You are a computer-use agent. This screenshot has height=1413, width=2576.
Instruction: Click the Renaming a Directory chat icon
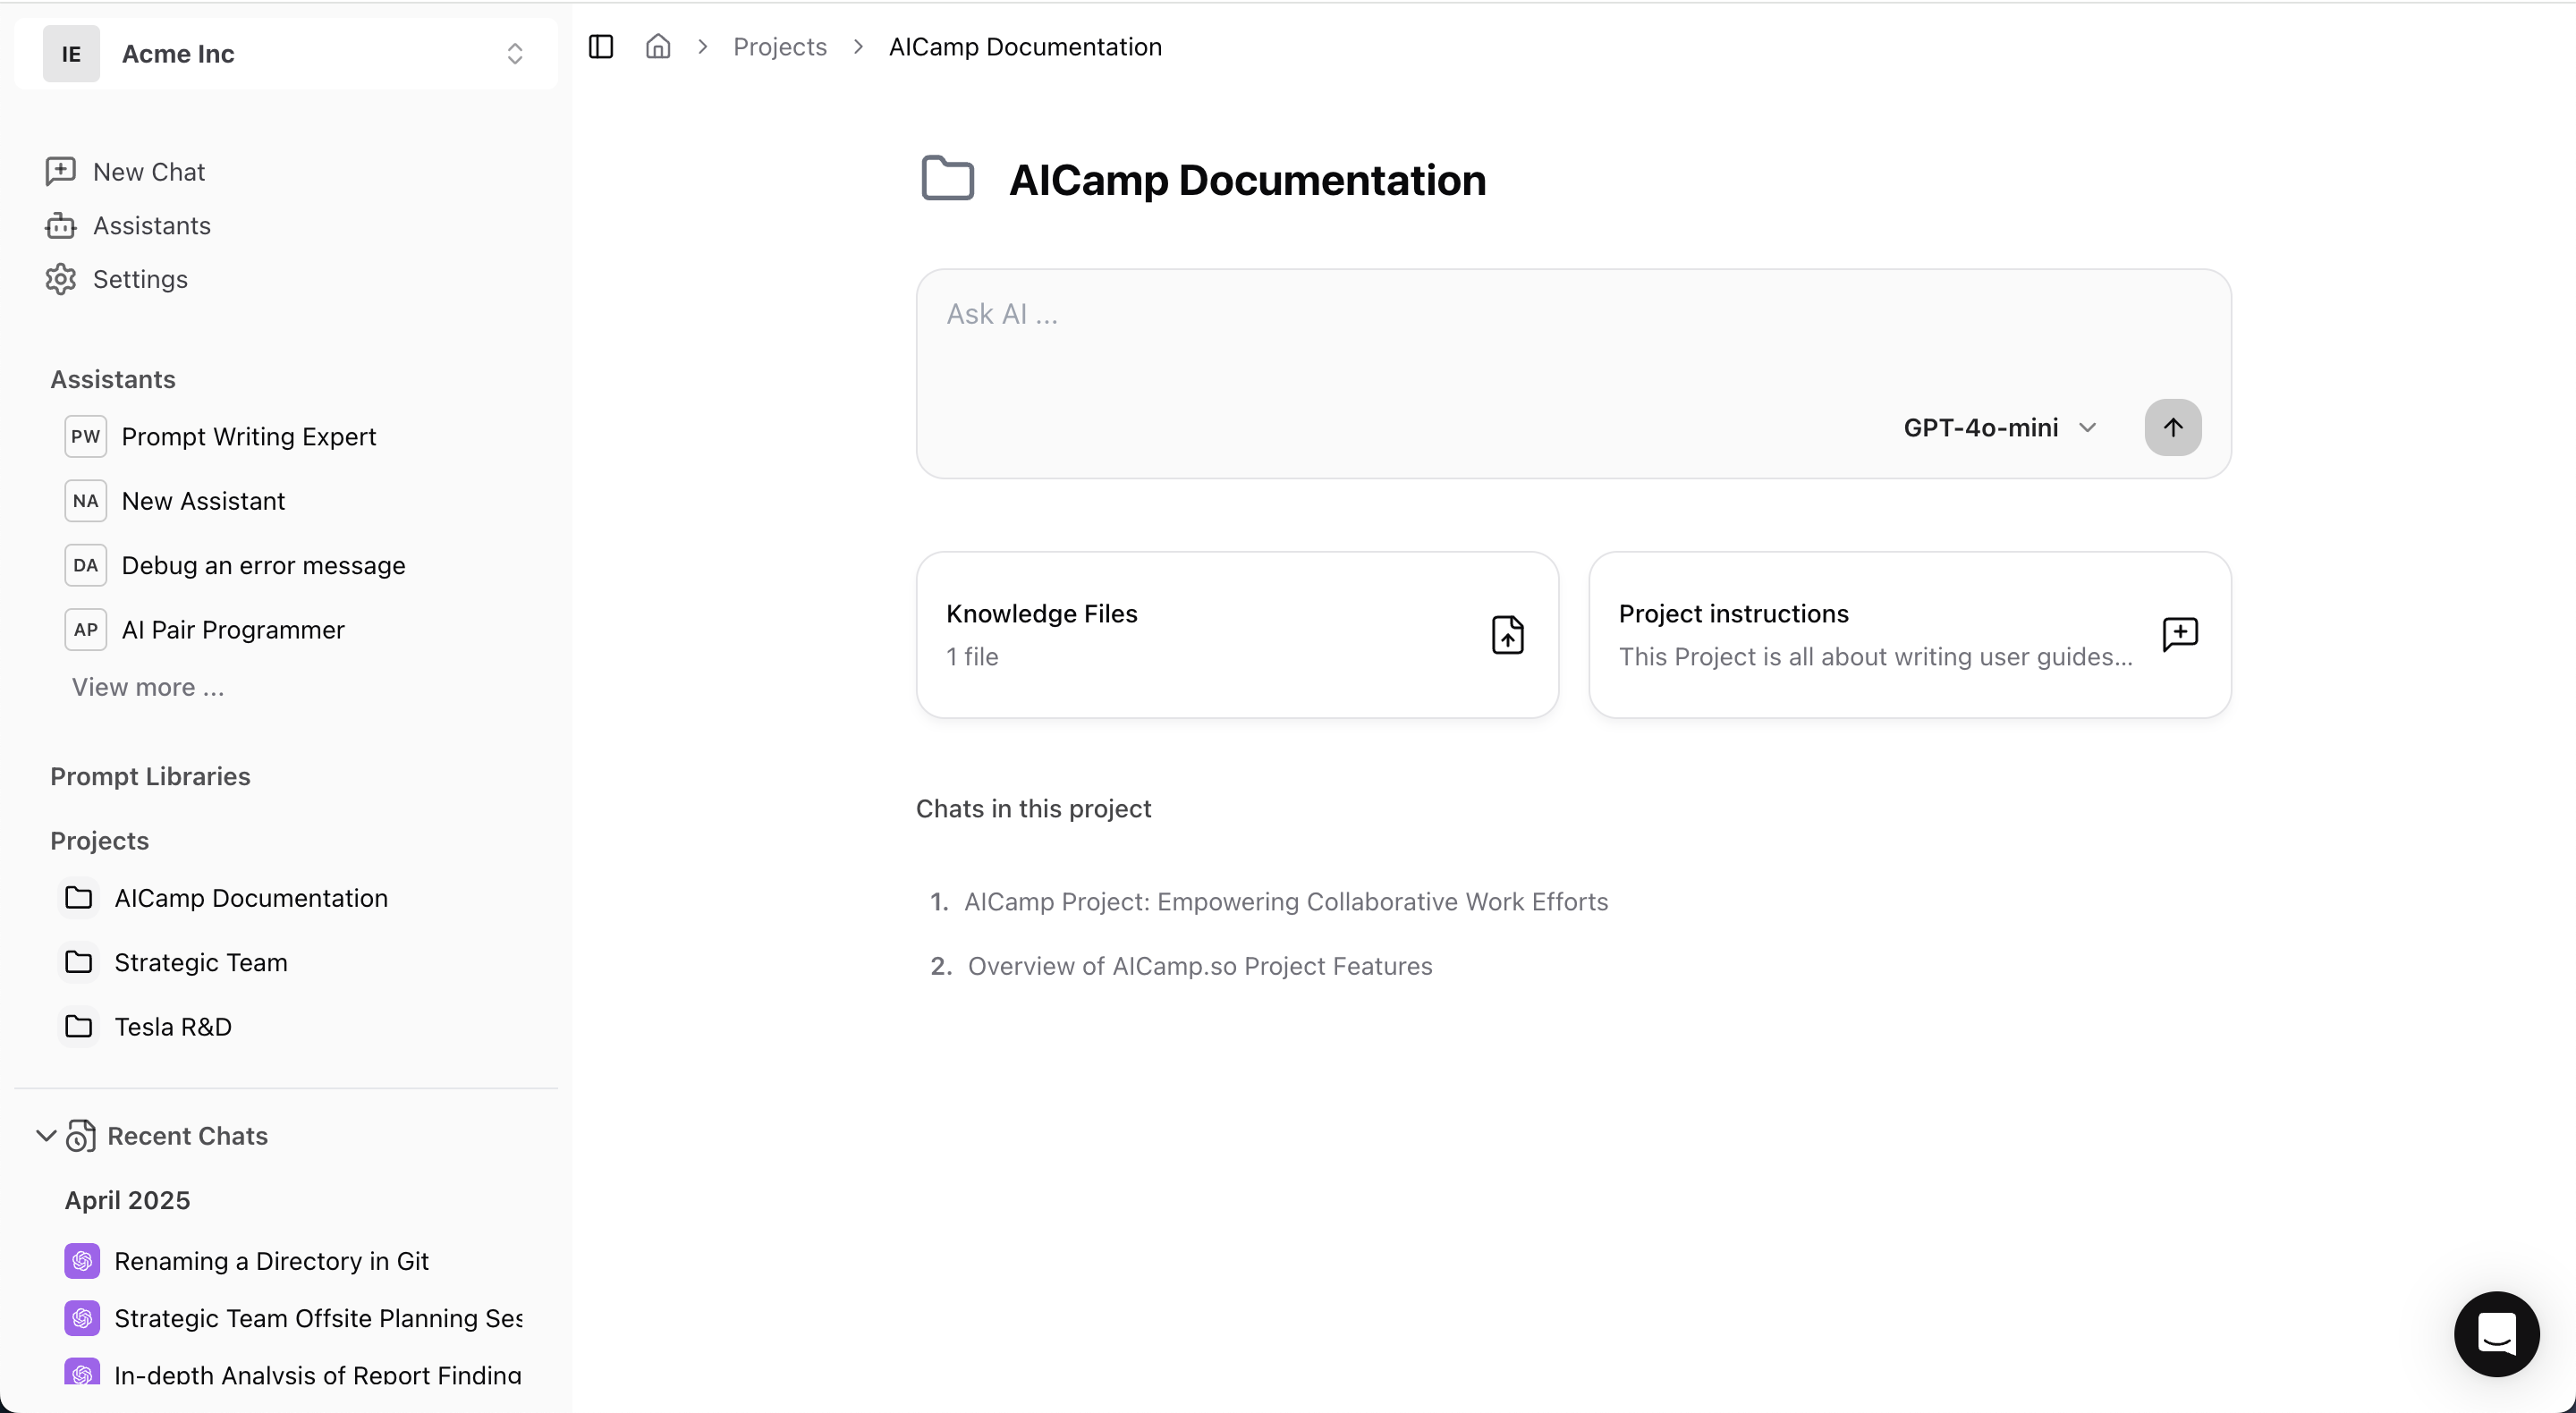[x=82, y=1260]
